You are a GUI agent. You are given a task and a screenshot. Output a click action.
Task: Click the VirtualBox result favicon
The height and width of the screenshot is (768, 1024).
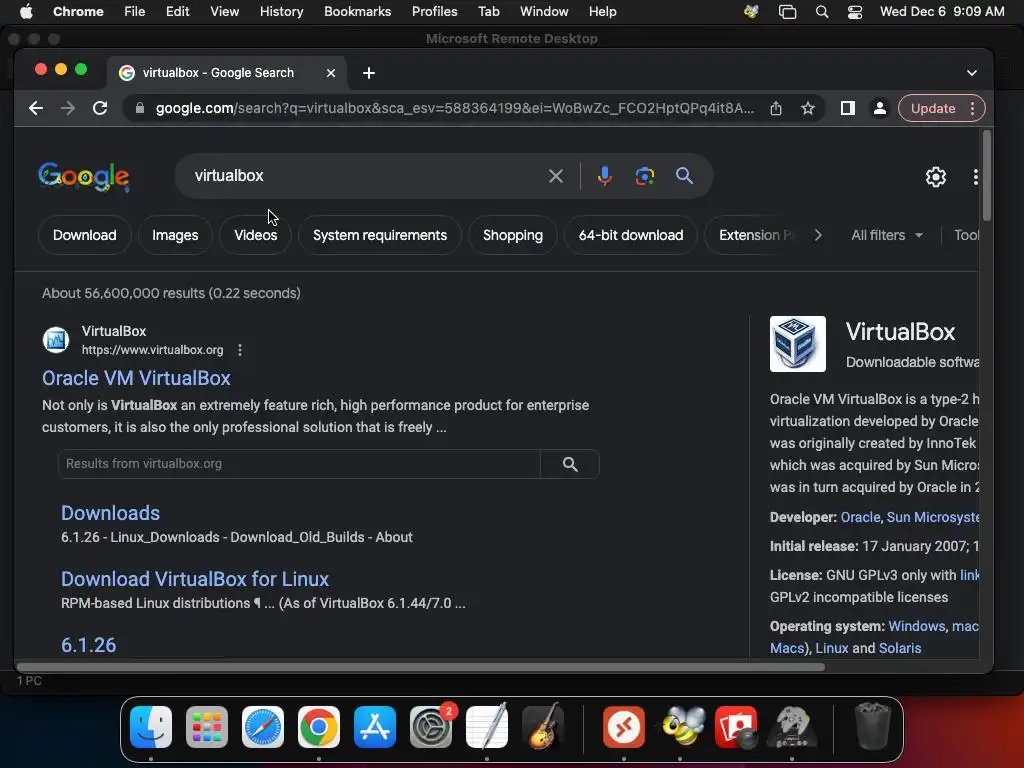coord(56,340)
